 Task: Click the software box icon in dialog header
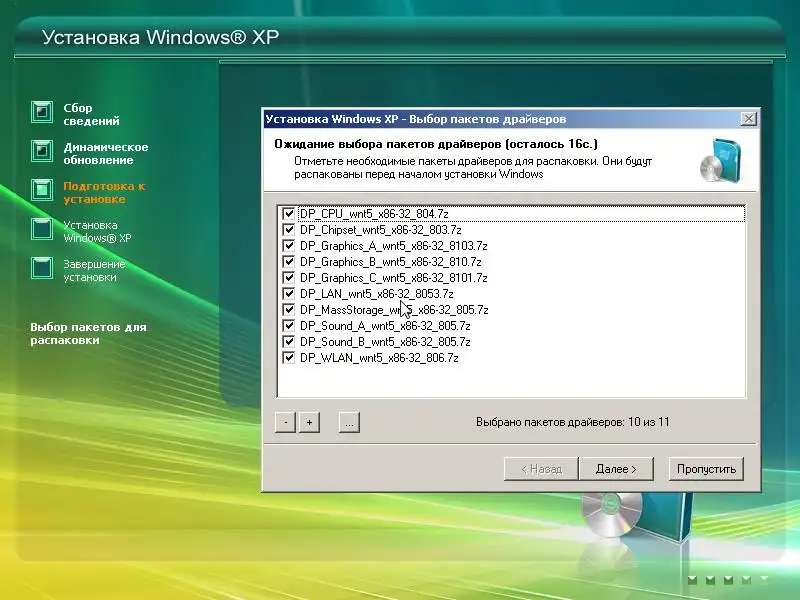tap(720, 160)
